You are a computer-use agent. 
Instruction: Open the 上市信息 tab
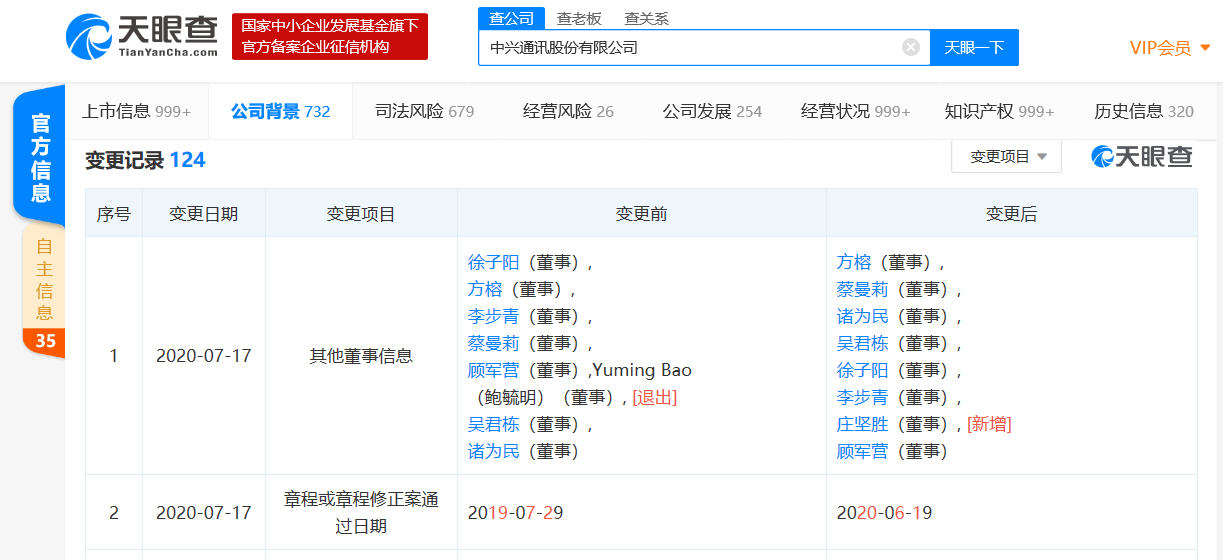tap(136, 111)
